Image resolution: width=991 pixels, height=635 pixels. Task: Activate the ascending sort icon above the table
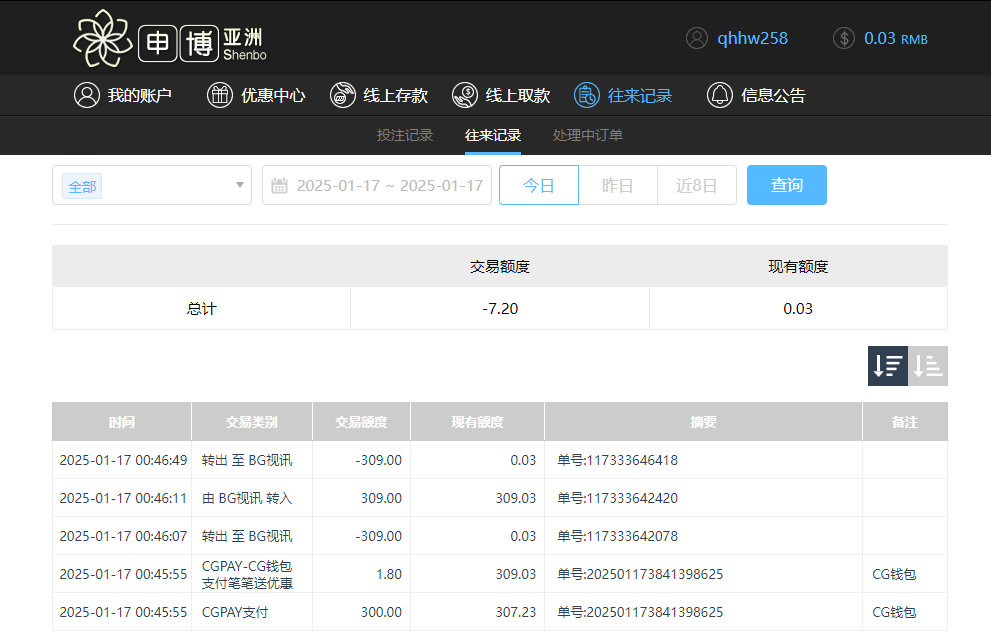[927, 365]
